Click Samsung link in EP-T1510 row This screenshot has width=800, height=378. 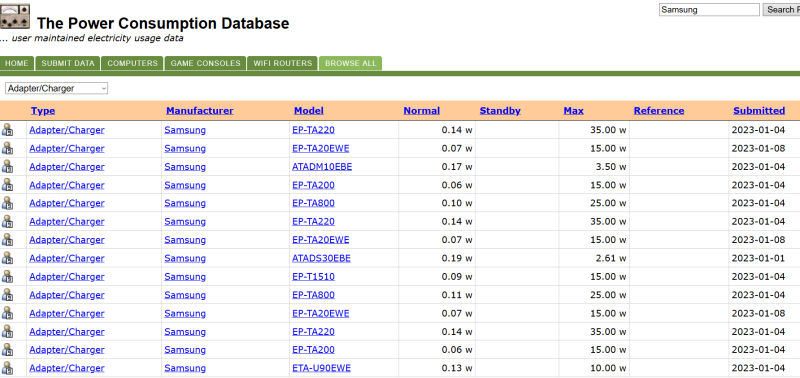185,276
